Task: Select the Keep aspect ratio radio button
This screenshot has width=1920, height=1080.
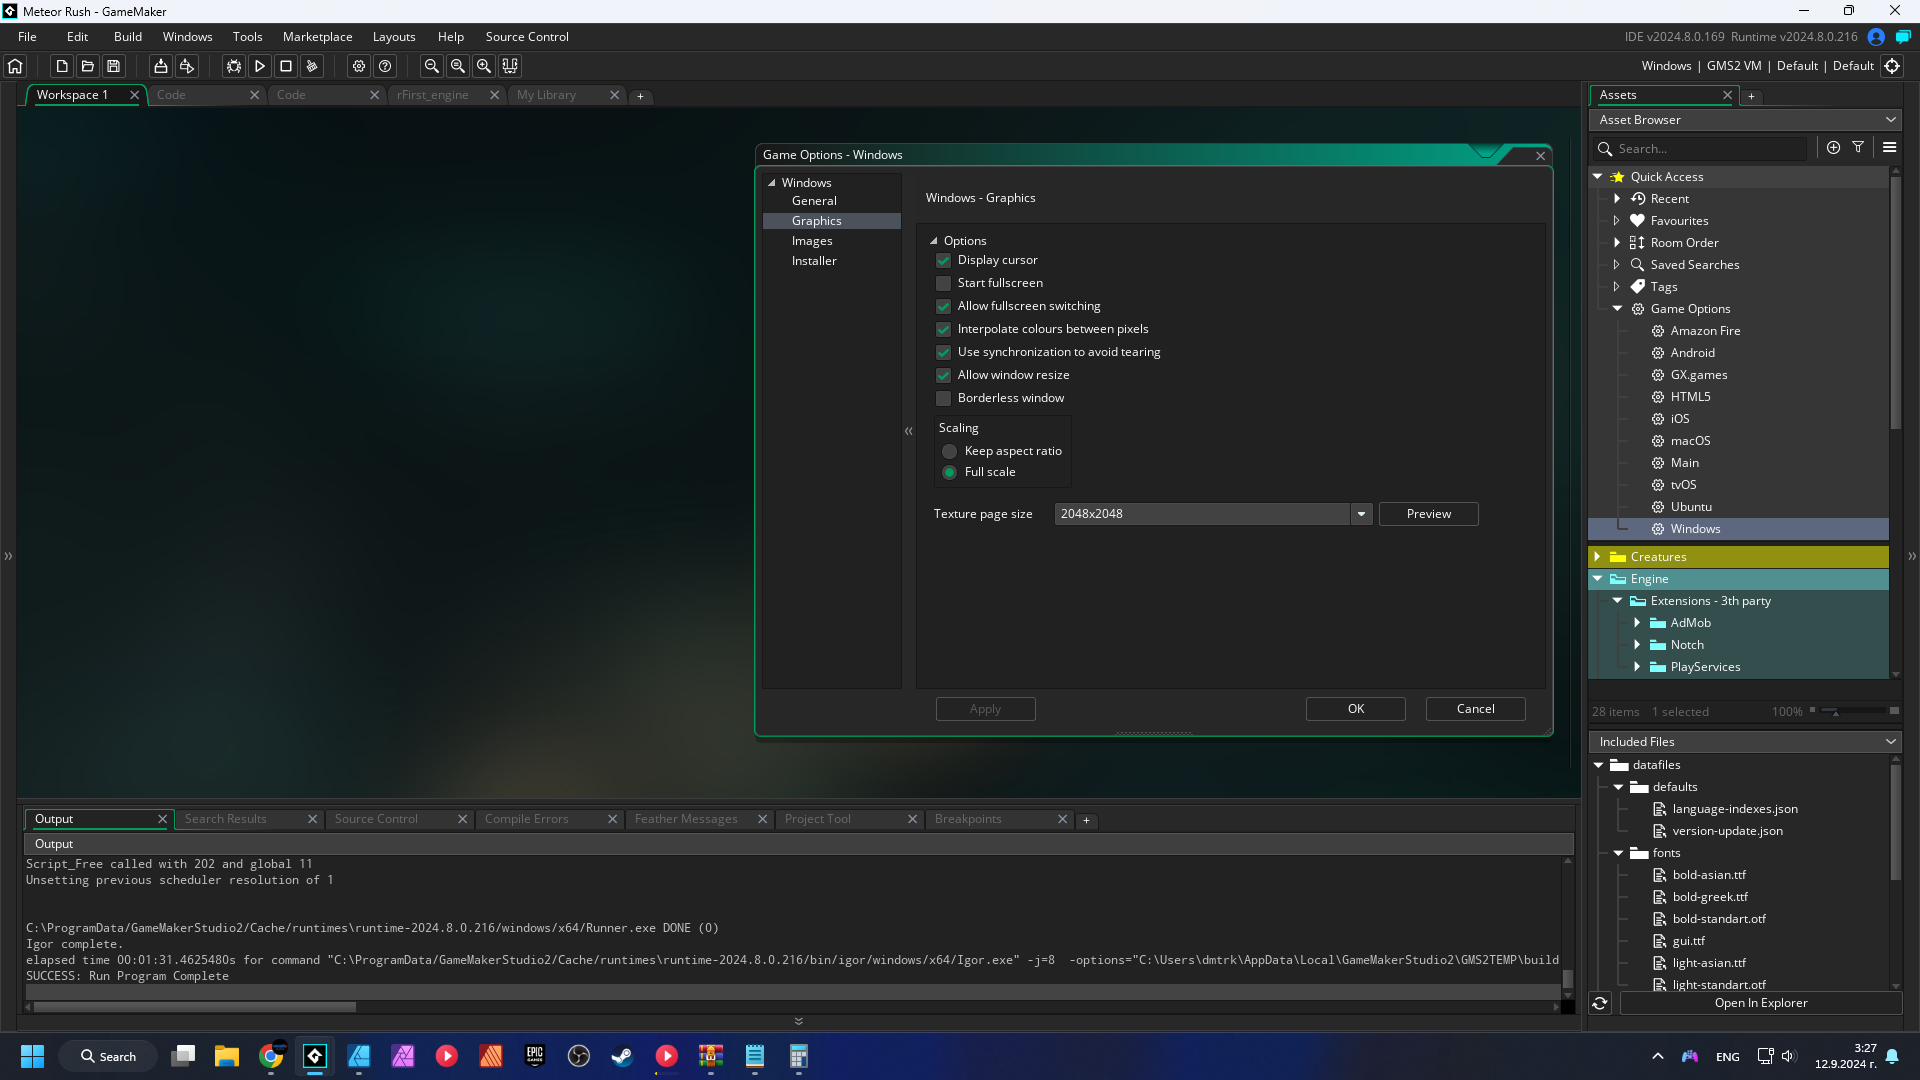Action: 949,451
